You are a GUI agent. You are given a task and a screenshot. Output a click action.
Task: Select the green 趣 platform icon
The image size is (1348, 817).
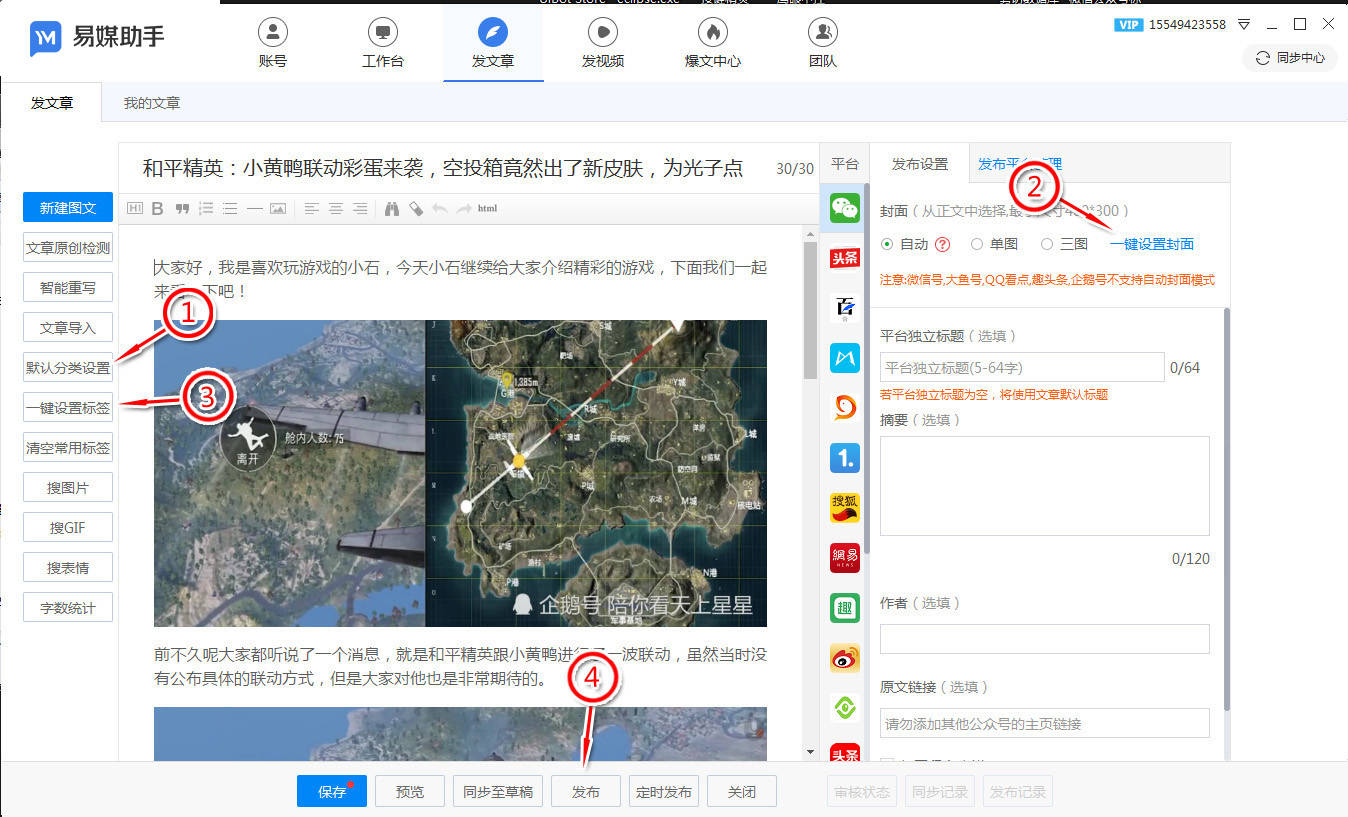point(845,608)
